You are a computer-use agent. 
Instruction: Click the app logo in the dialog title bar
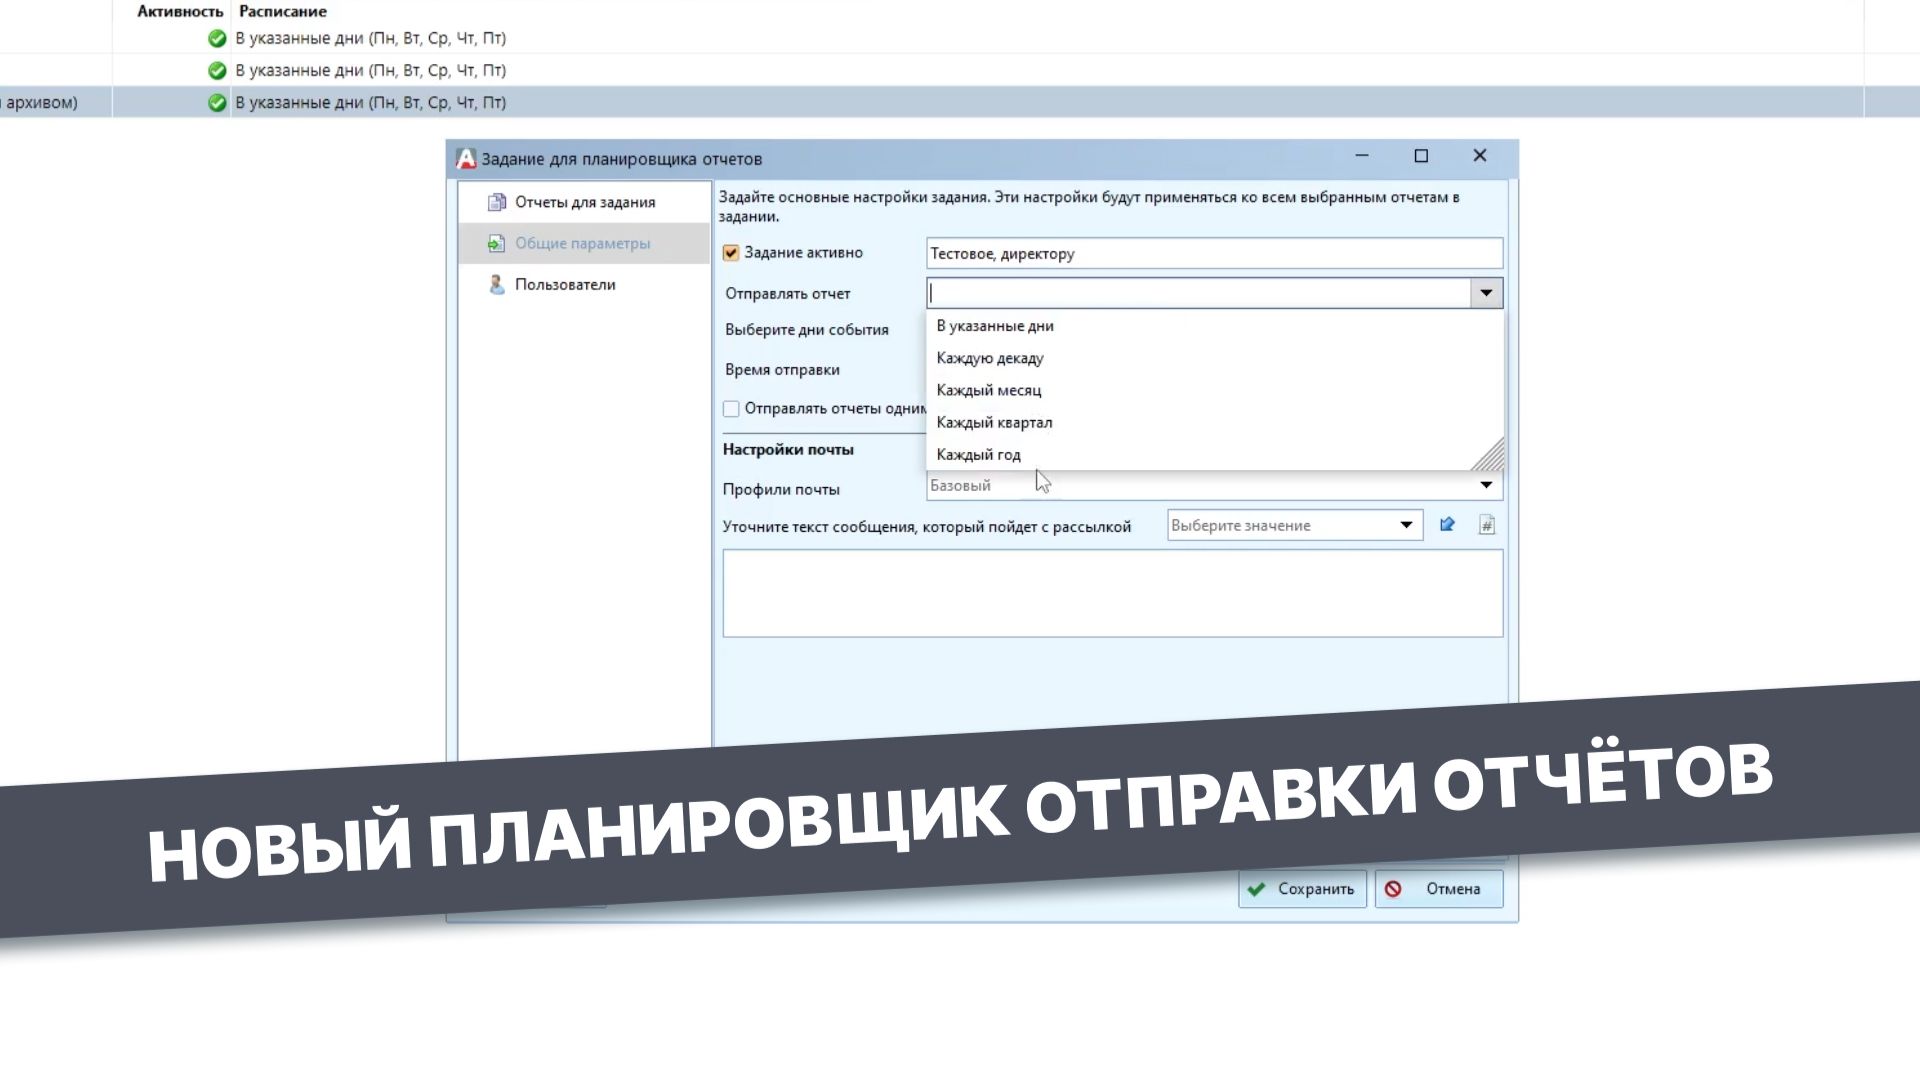pyautogui.click(x=466, y=157)
